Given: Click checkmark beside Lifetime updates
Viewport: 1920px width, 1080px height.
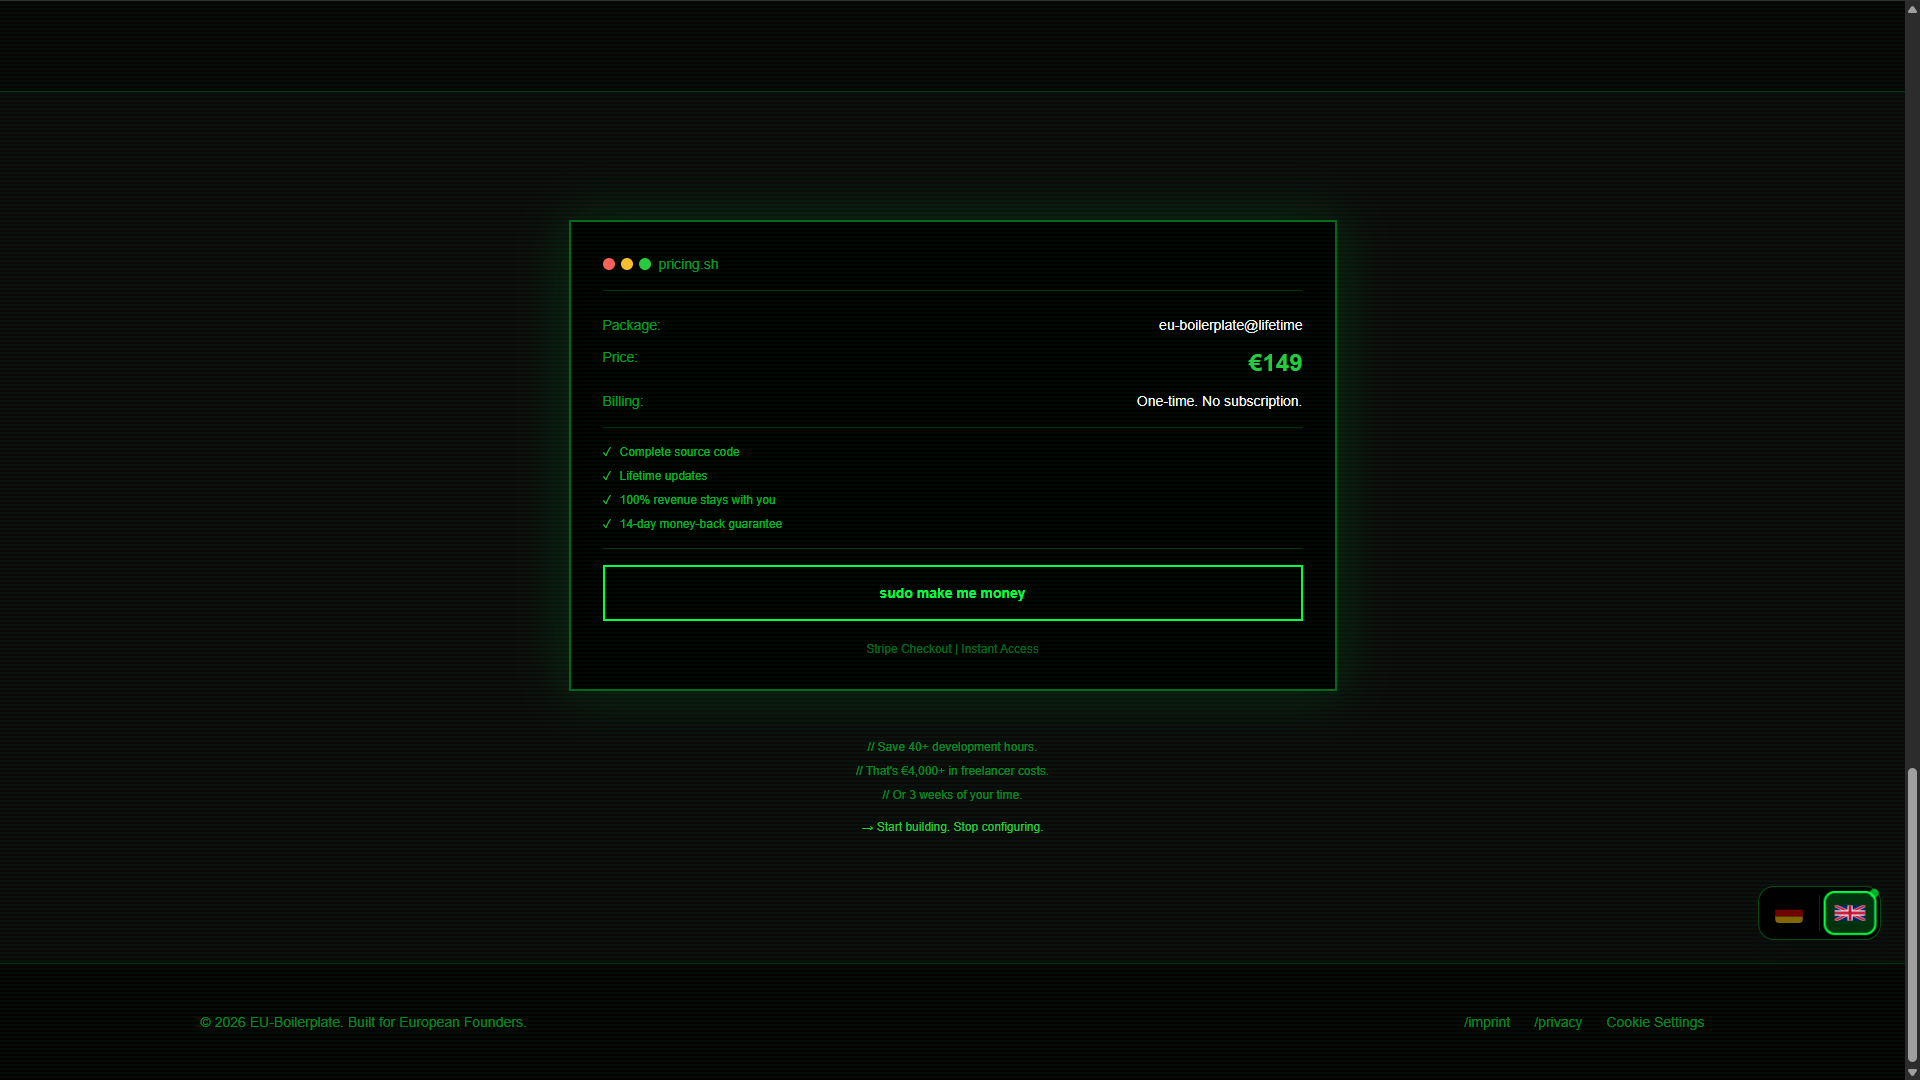Looking at the screenshot, I should 607,476.
